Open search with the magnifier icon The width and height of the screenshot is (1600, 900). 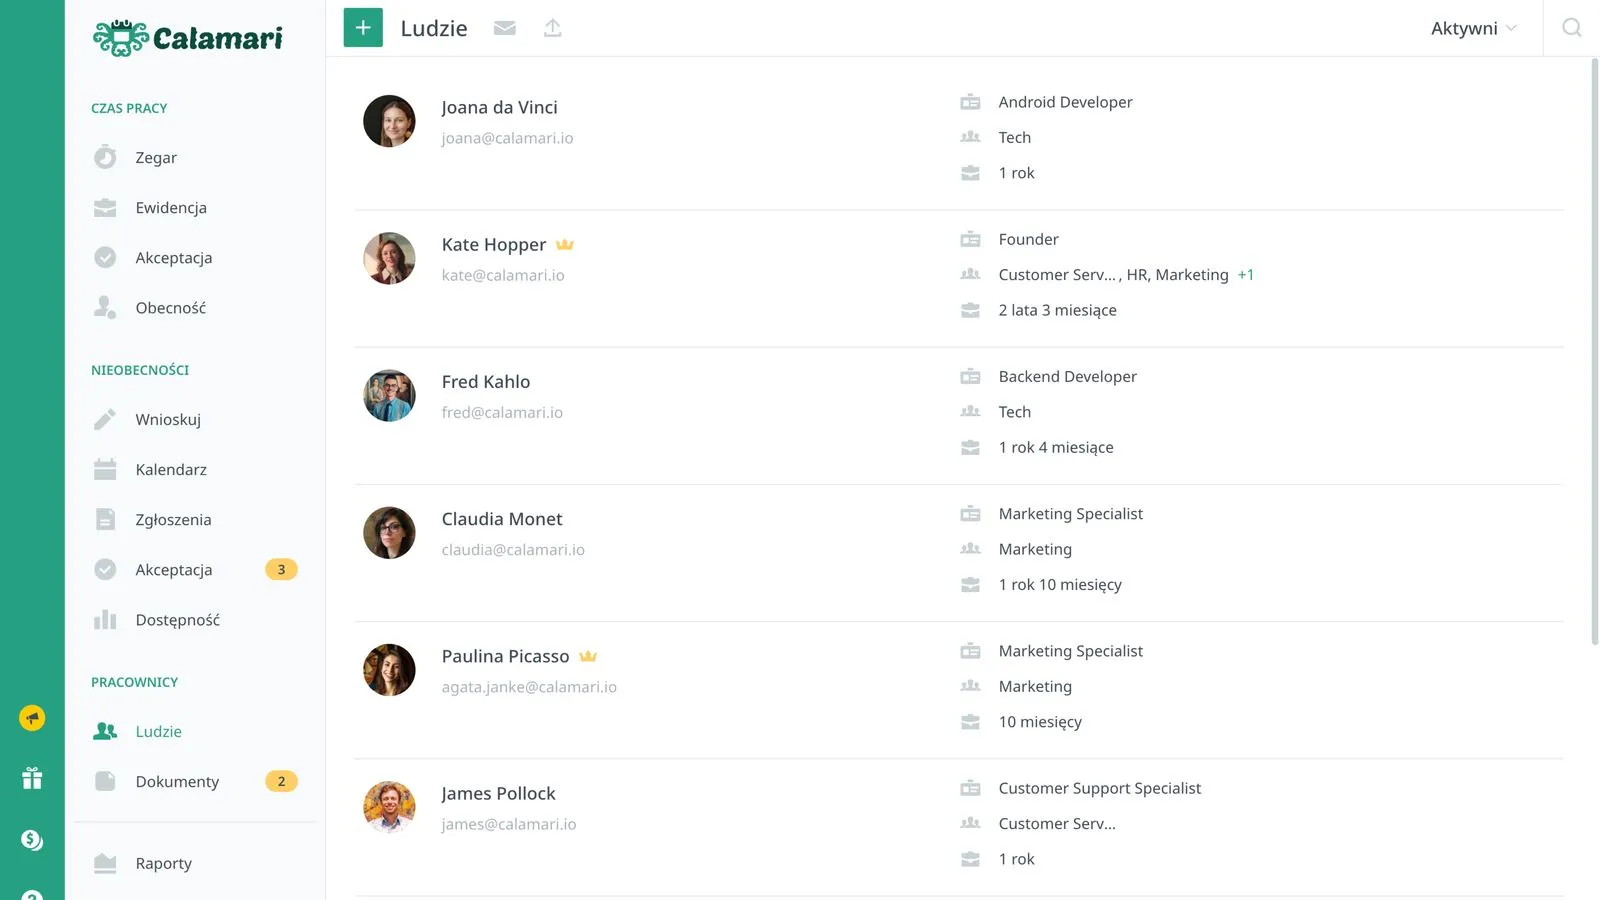click(x=1571, y=28)
